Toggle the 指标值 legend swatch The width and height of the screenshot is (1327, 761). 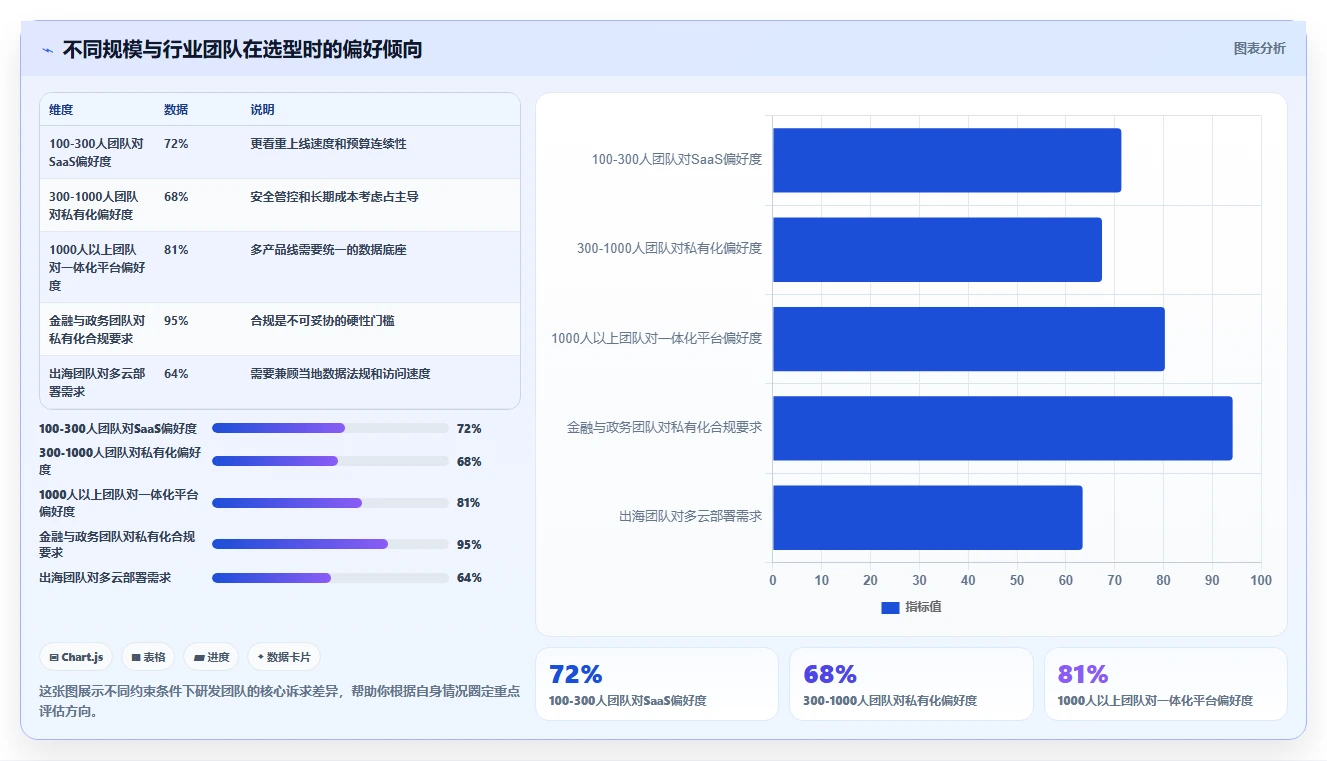click(x=890, y=607)
